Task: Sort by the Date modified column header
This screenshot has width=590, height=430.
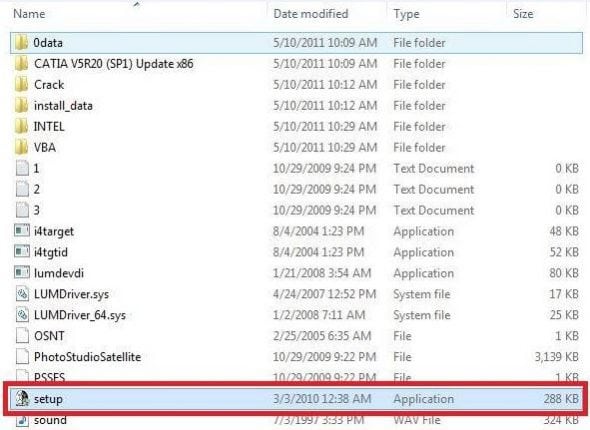Action: pos(311,14)
